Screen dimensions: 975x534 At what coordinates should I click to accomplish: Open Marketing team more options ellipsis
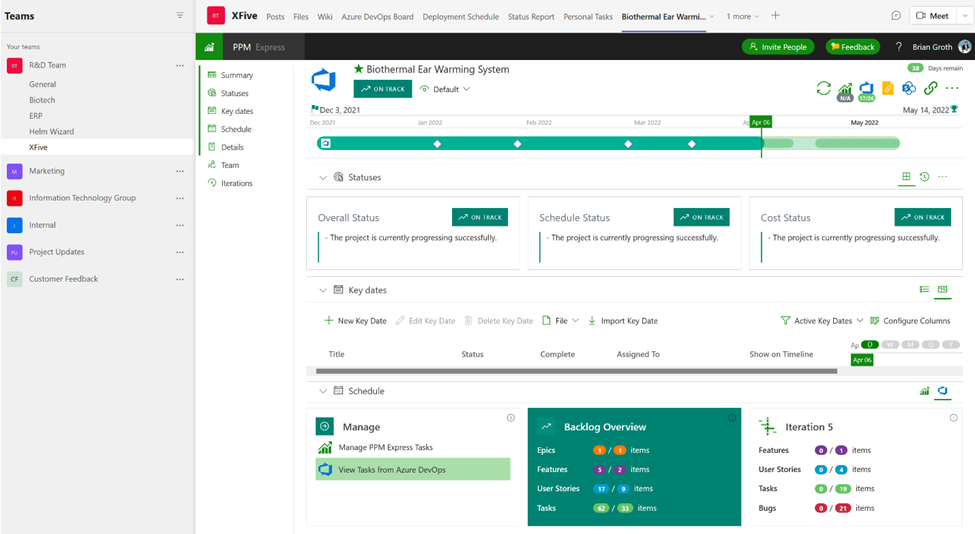180,171
